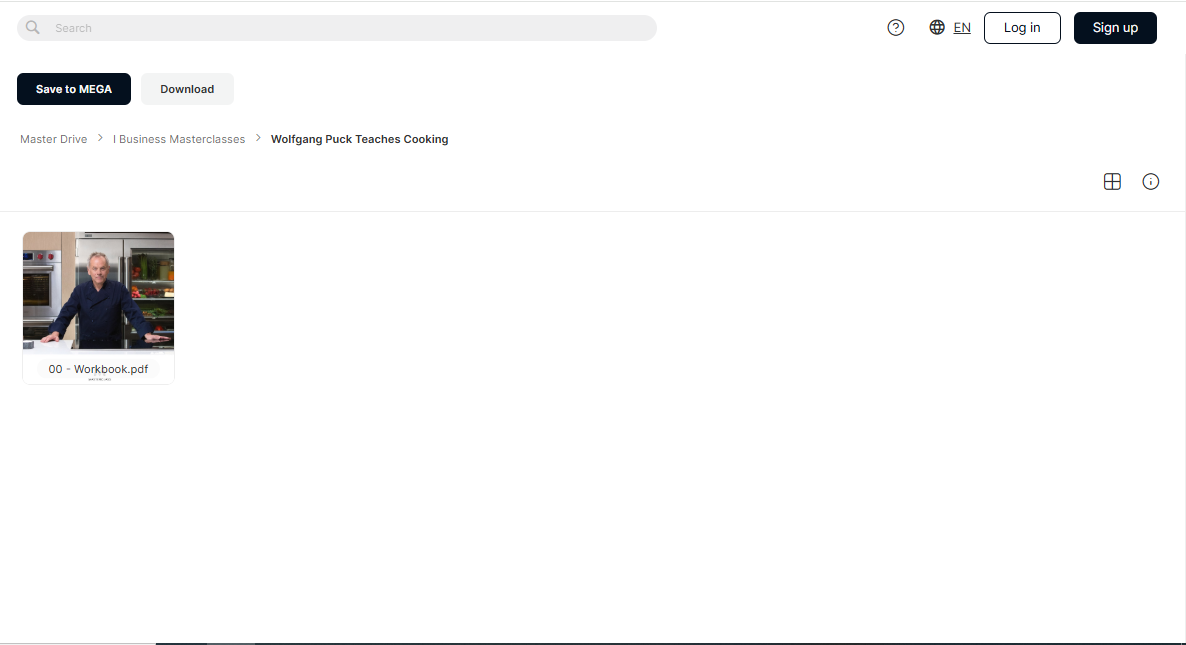Open the help question mark icon
This screenshot has height=645, width=1186.
point(896,28)
